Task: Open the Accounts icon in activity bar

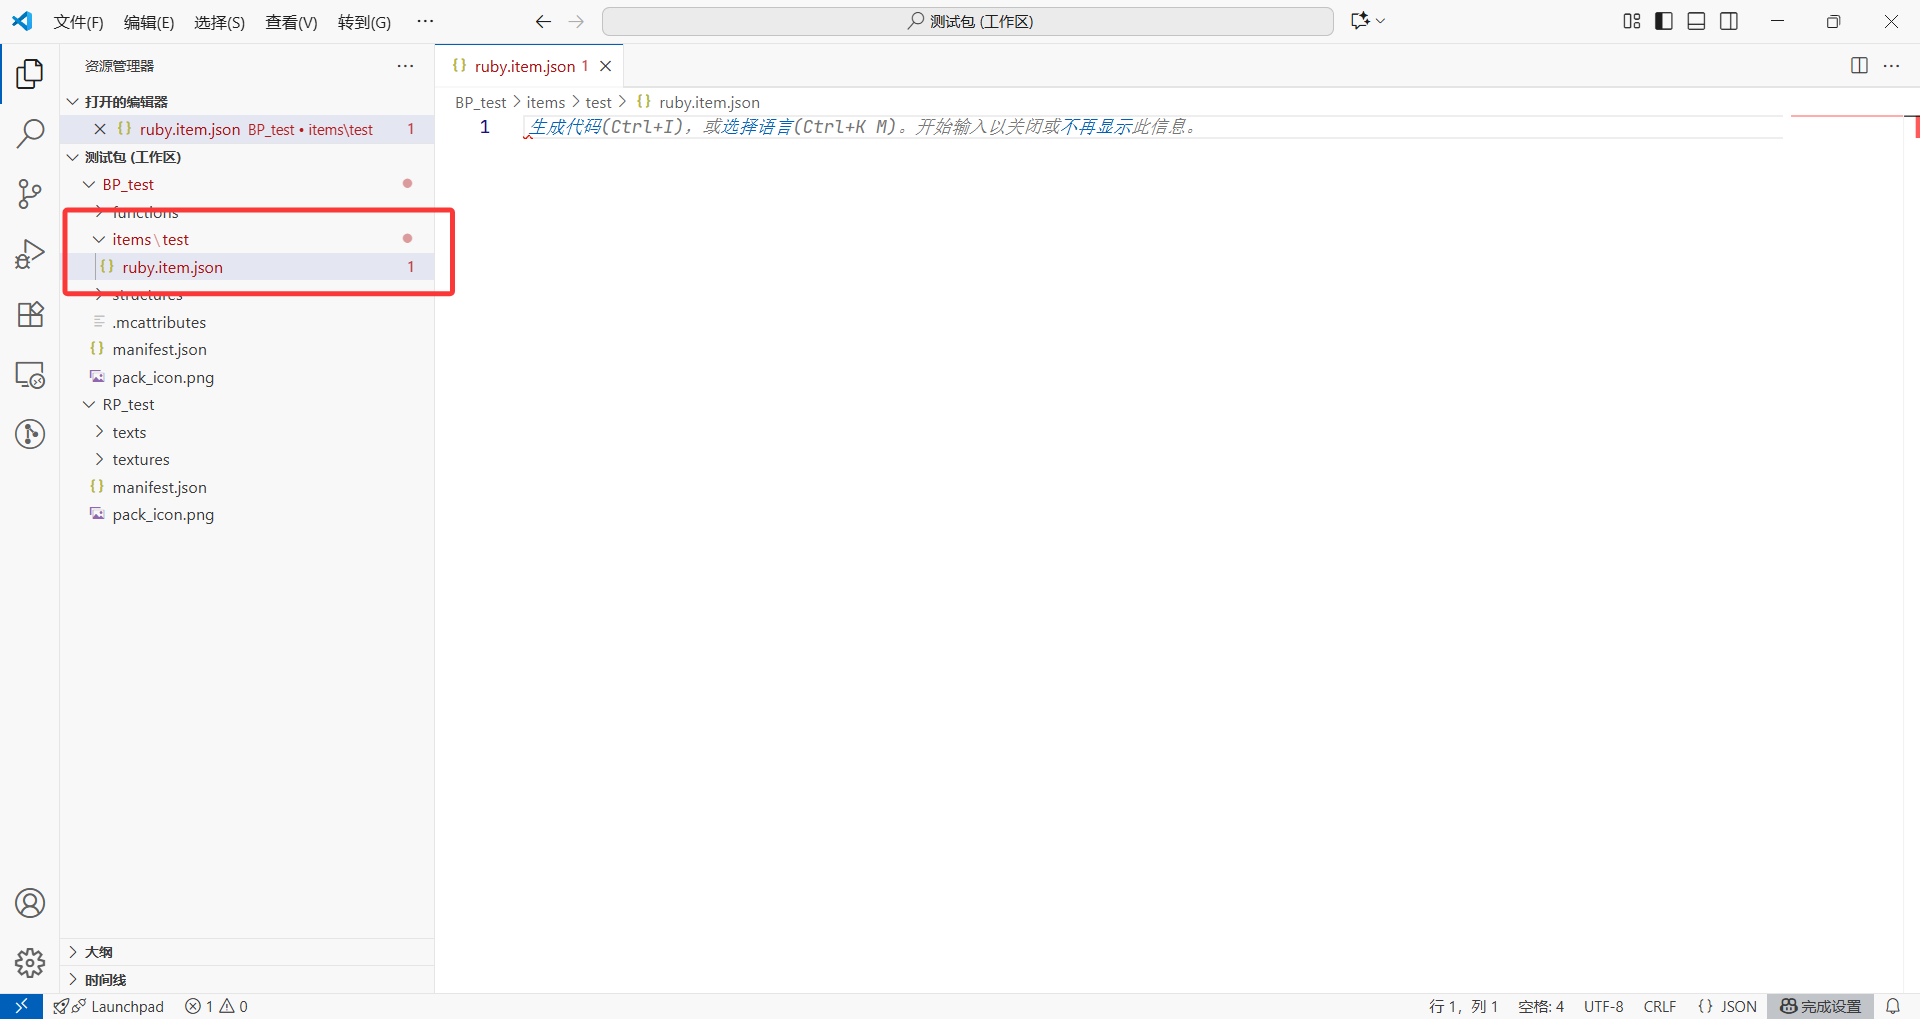Action: click(x=30, y=902)
